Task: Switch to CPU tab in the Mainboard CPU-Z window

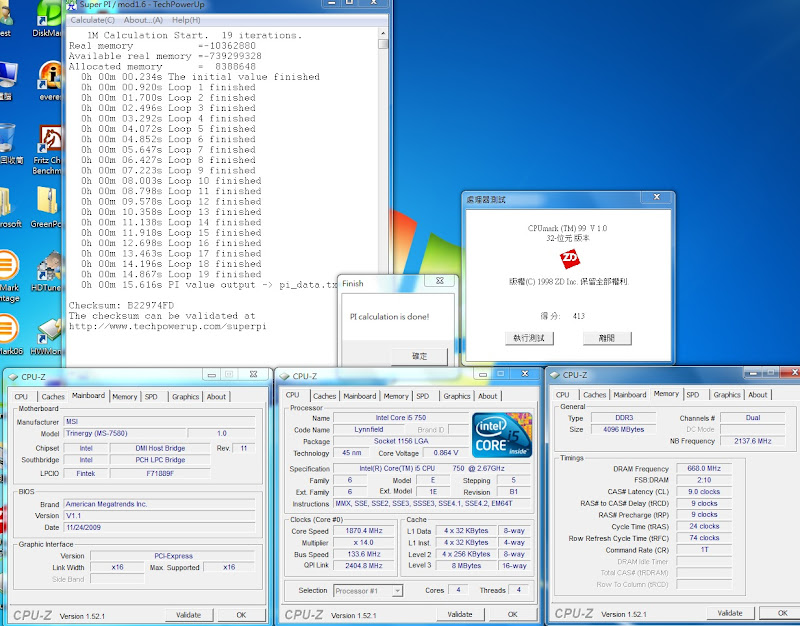Action: pos(21,396)
